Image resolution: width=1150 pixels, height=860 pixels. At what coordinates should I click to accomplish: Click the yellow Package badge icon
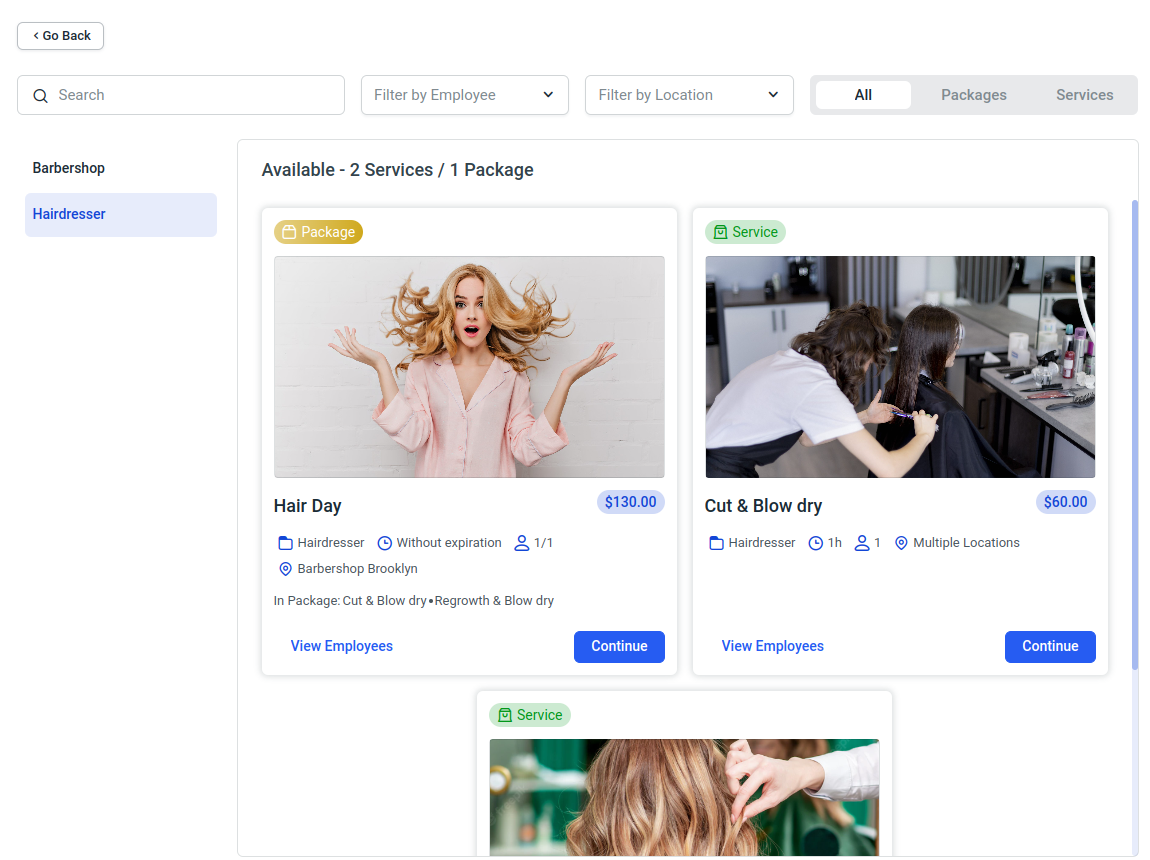coord(289,232)
